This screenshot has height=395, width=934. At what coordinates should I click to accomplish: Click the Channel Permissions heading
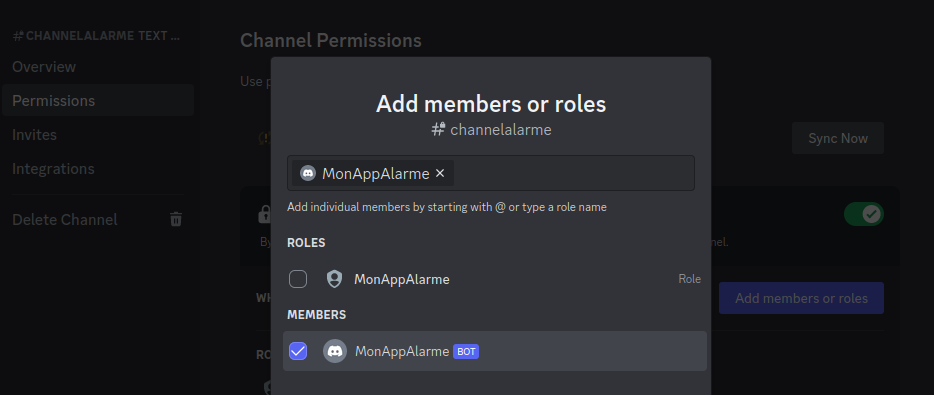pos(331,41)
